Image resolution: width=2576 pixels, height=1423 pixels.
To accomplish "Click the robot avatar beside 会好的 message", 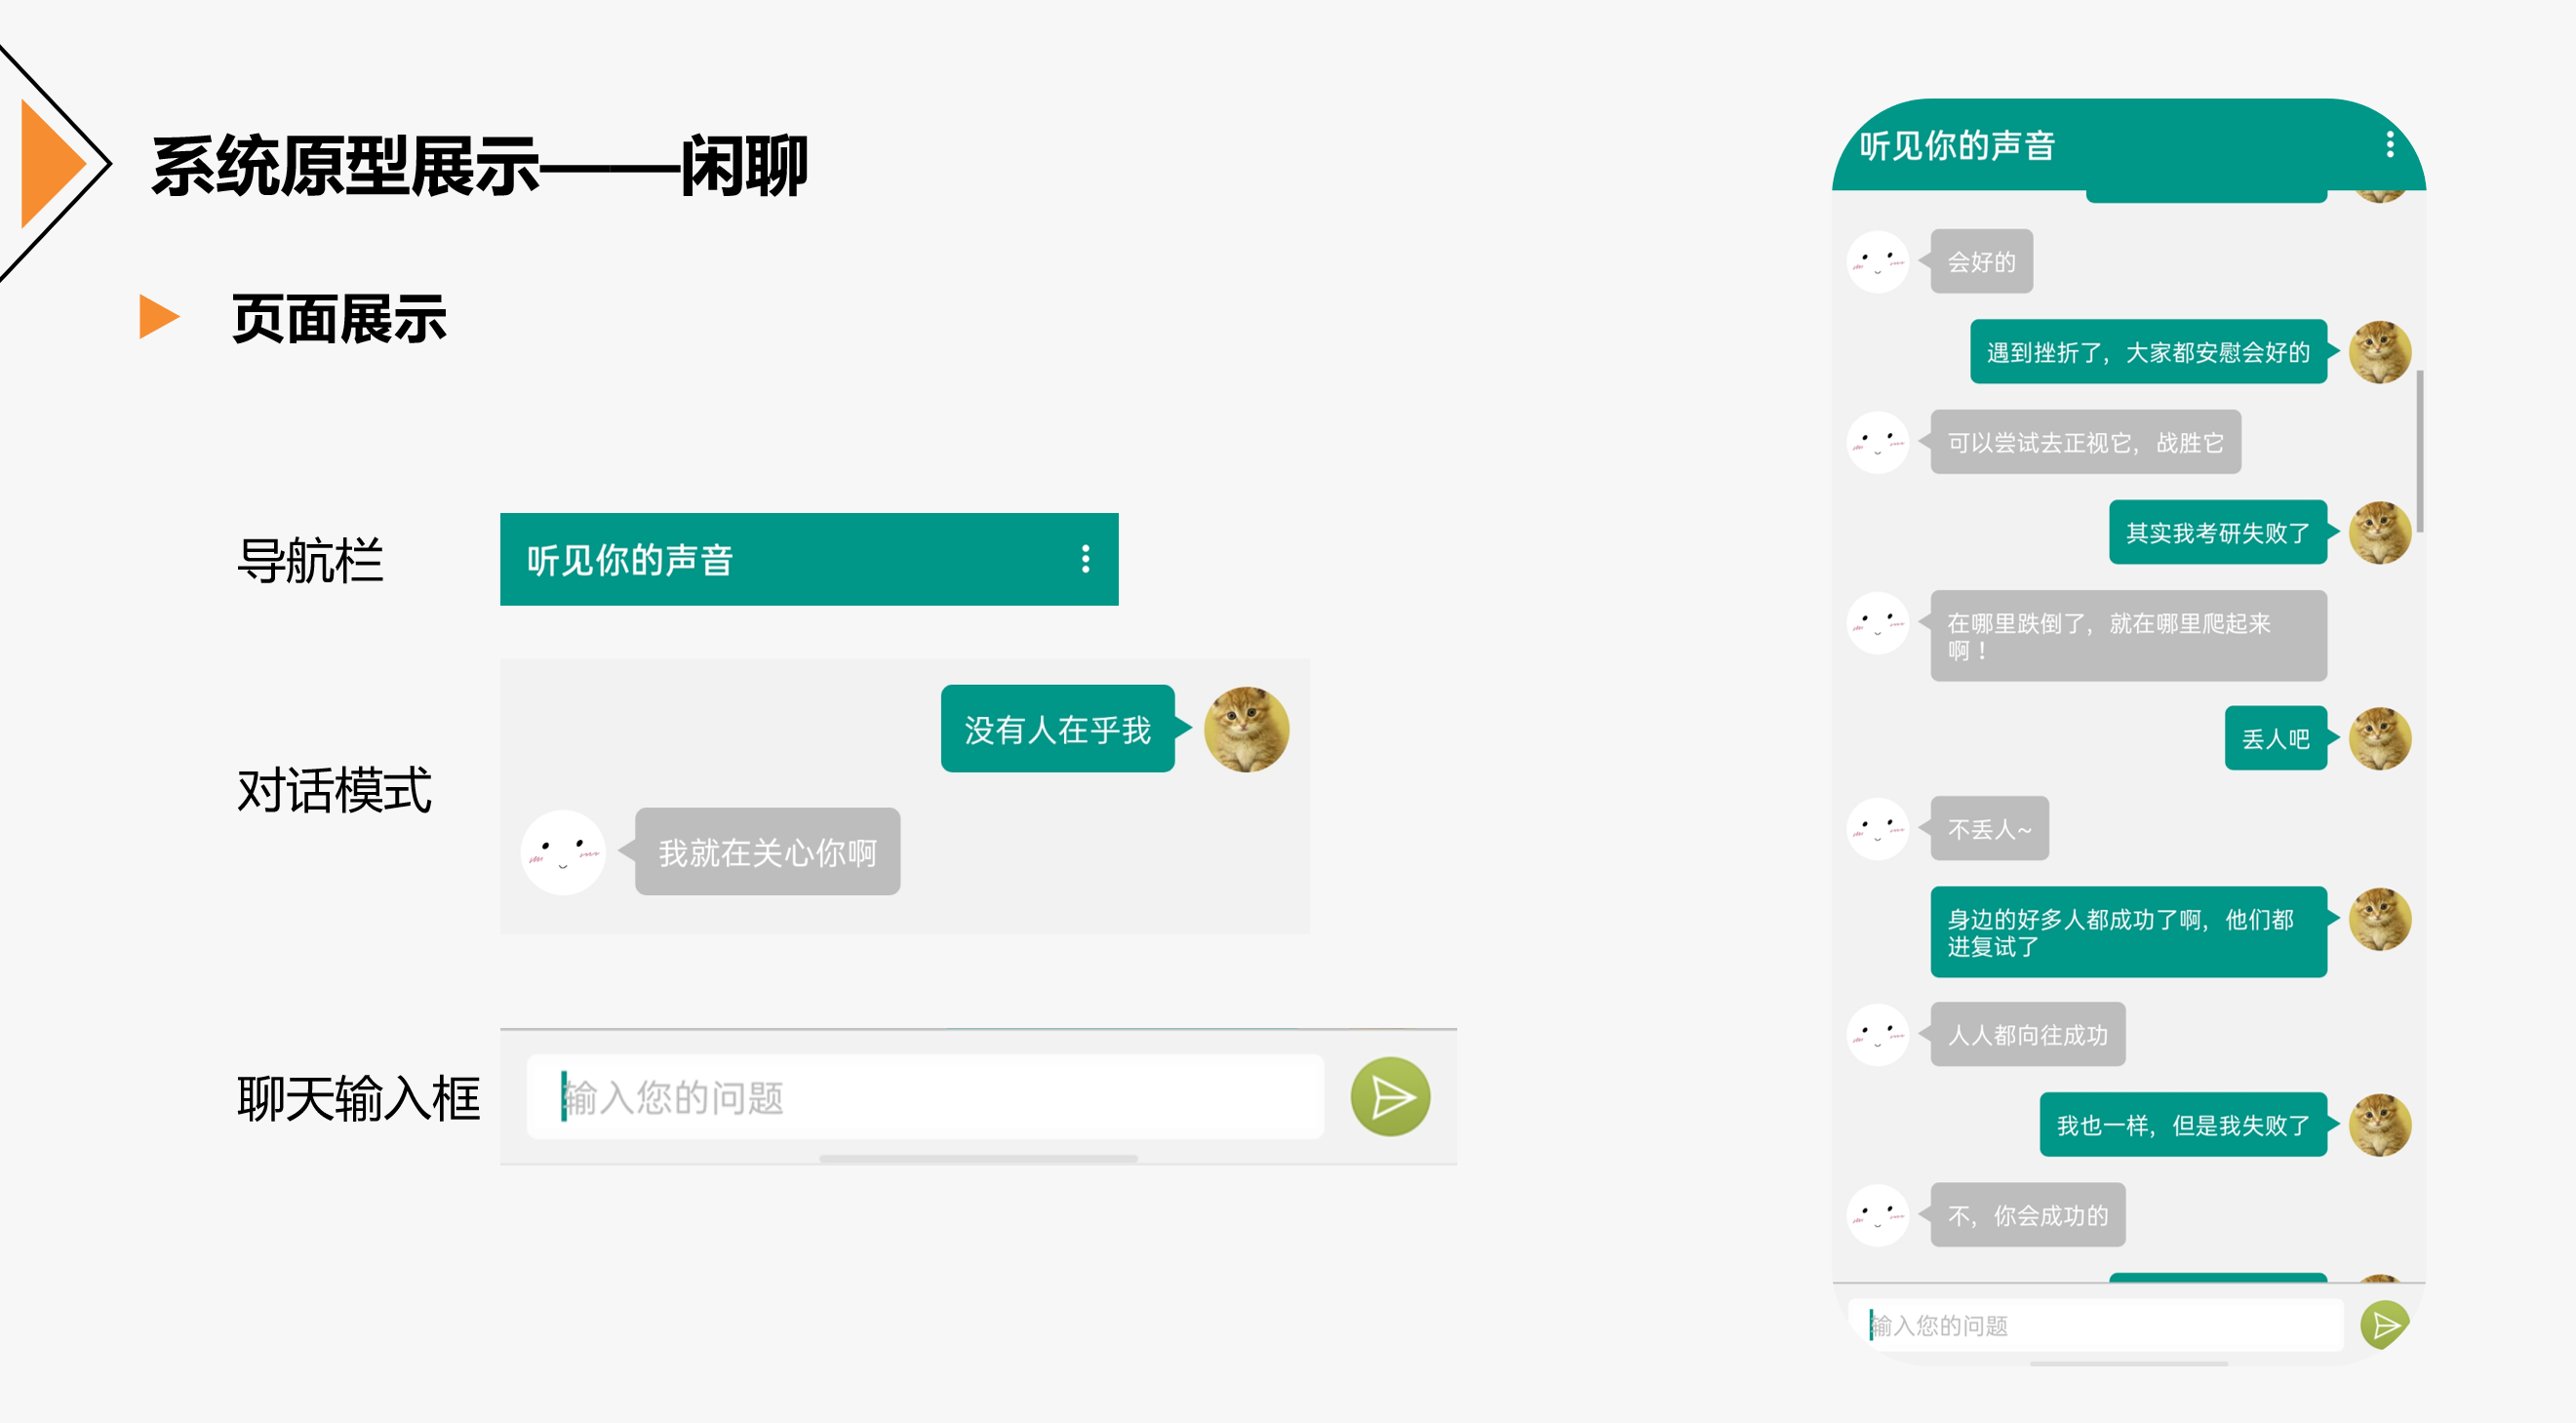I will coord(1878,261).
